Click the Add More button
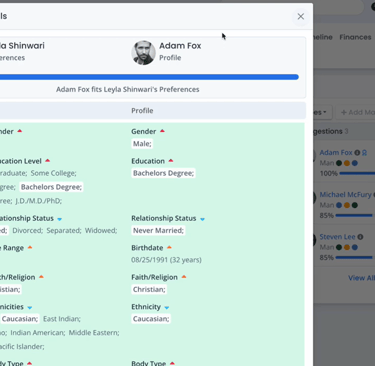 pos(357,112)
